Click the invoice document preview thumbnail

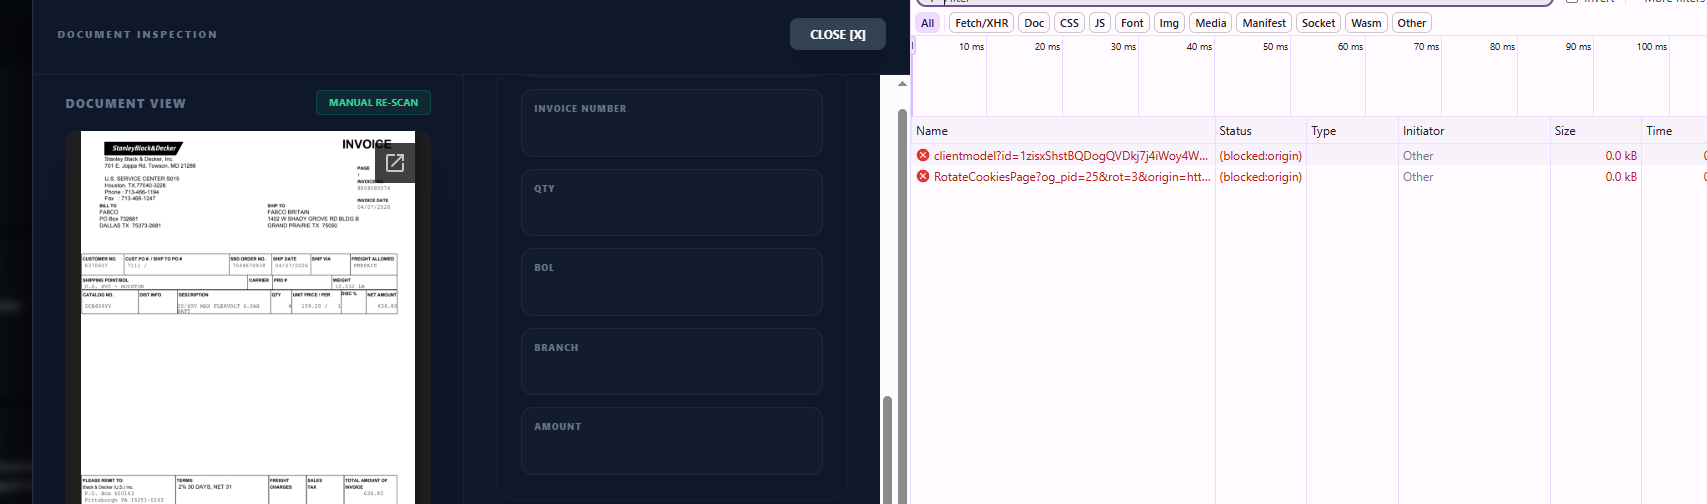[x=248, y=317]
